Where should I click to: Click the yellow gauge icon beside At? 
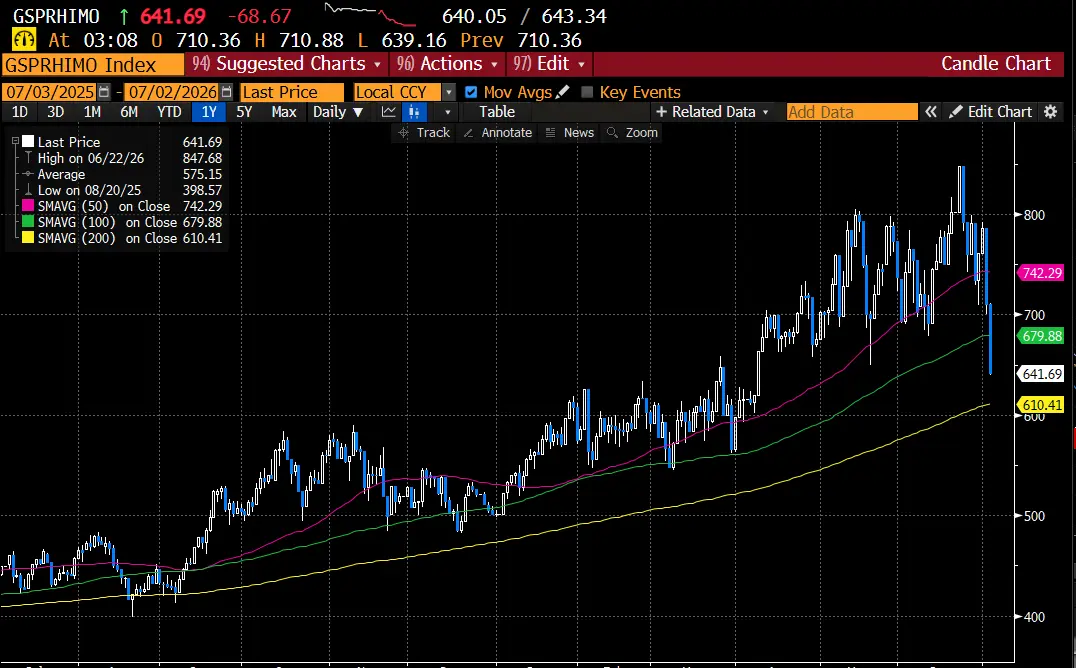24,40
